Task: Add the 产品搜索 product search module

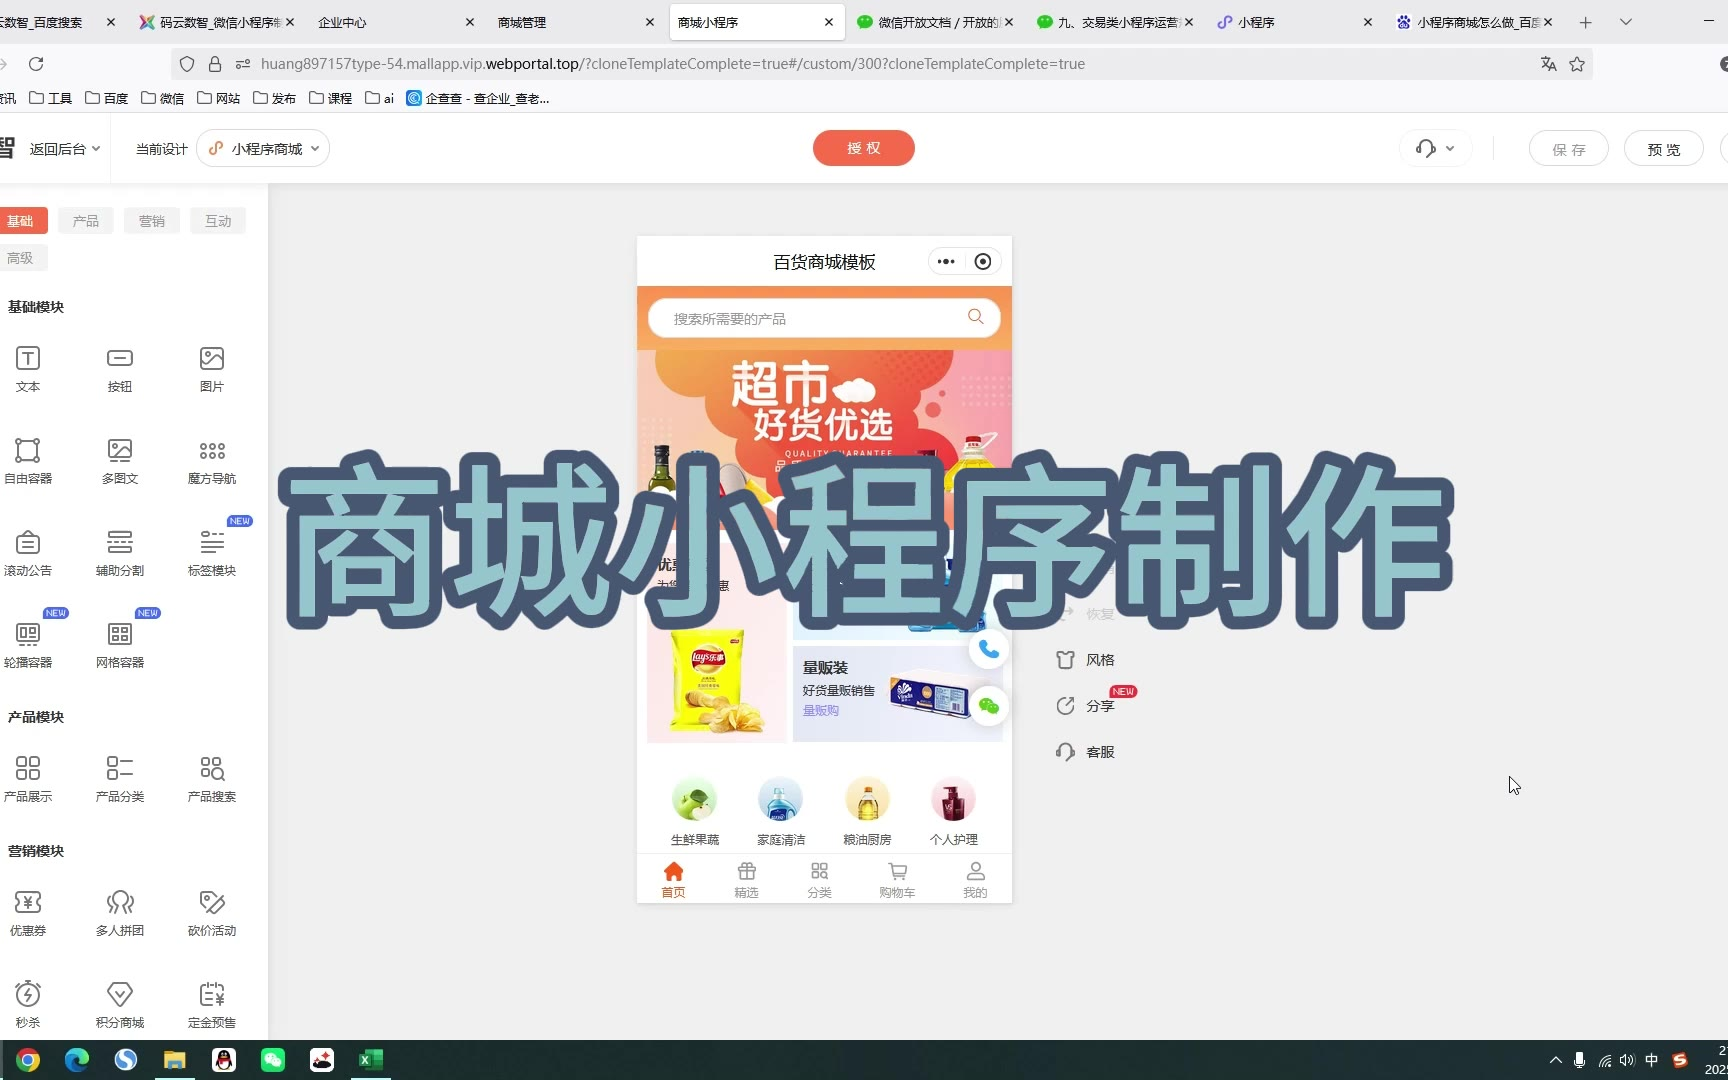Action: point(212,779)
